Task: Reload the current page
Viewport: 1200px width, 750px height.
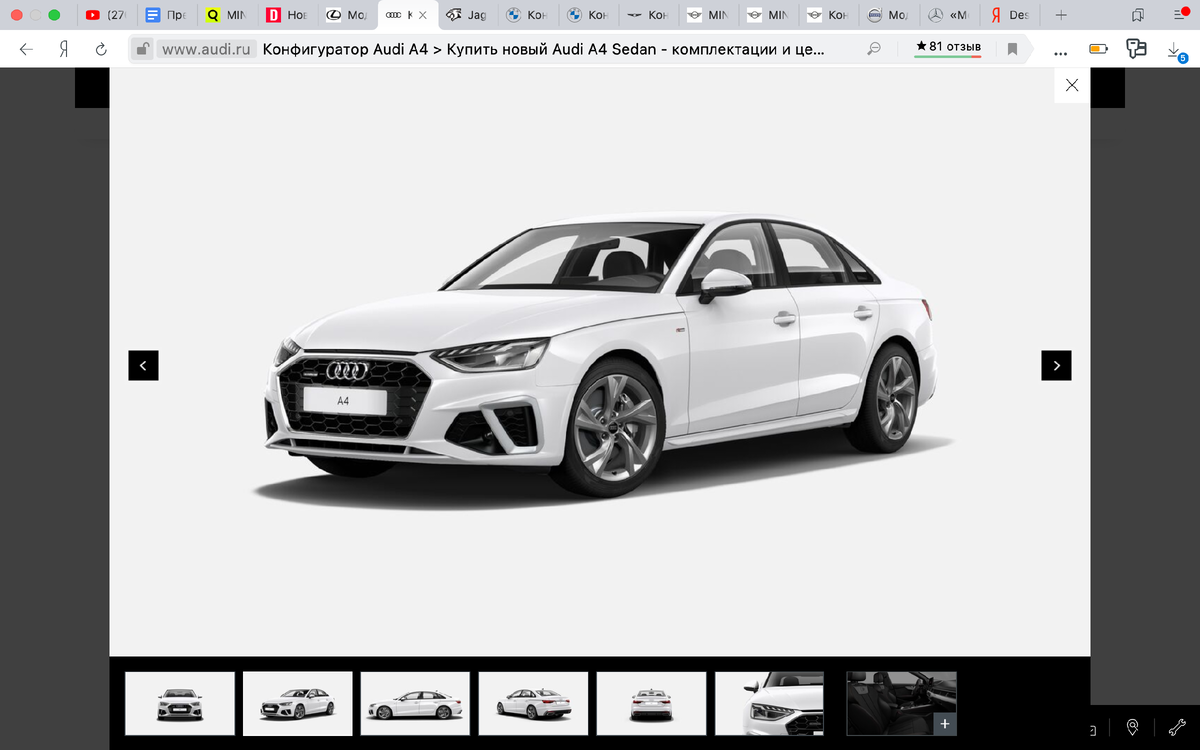Action: pos(101,48)
